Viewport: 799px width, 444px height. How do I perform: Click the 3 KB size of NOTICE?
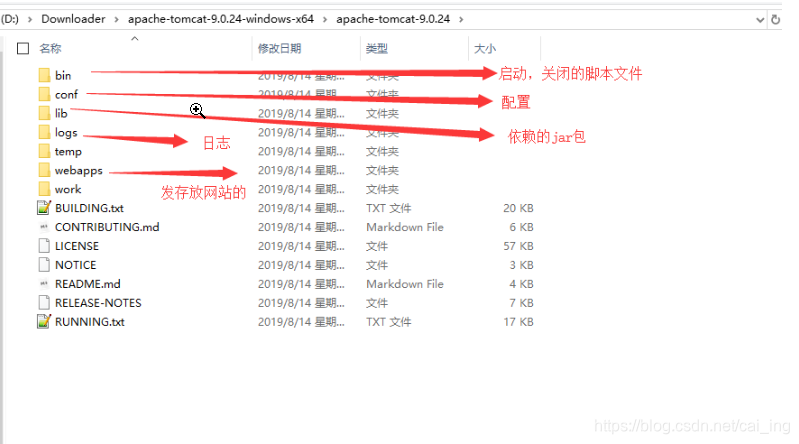click(521, 265)
